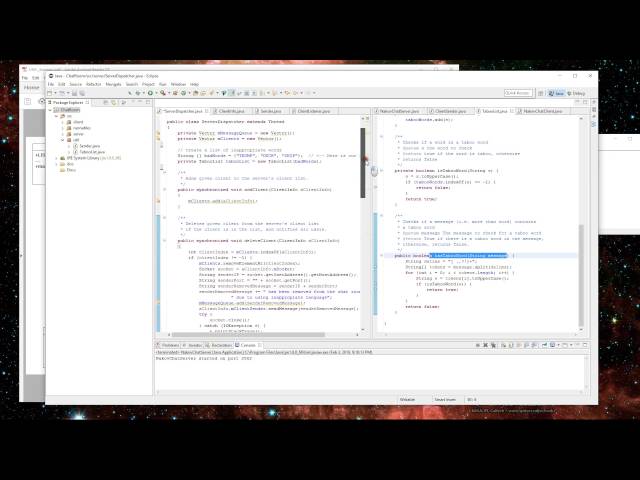Select the Package Explorer view tab
Viewport: 640px width, 480px height.
(x=68, y=102)
